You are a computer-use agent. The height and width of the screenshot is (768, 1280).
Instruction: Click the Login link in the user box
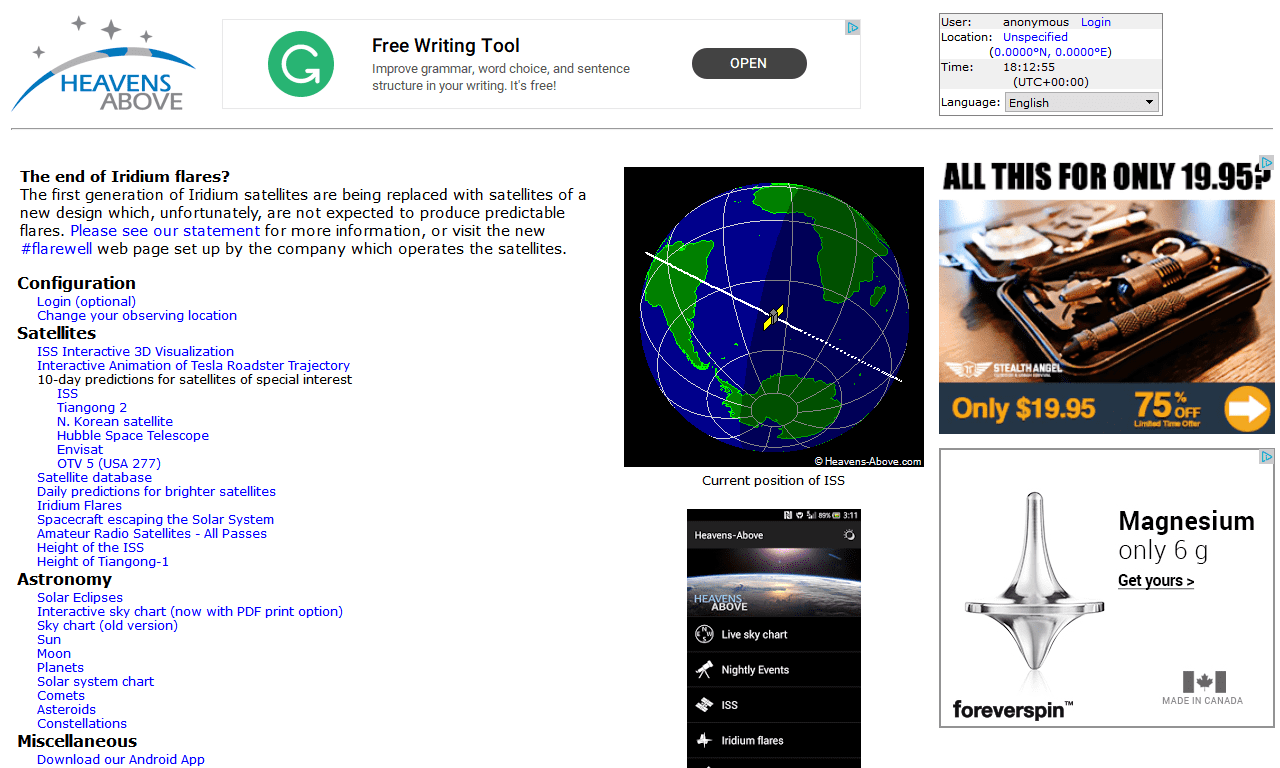(1096, 22)
